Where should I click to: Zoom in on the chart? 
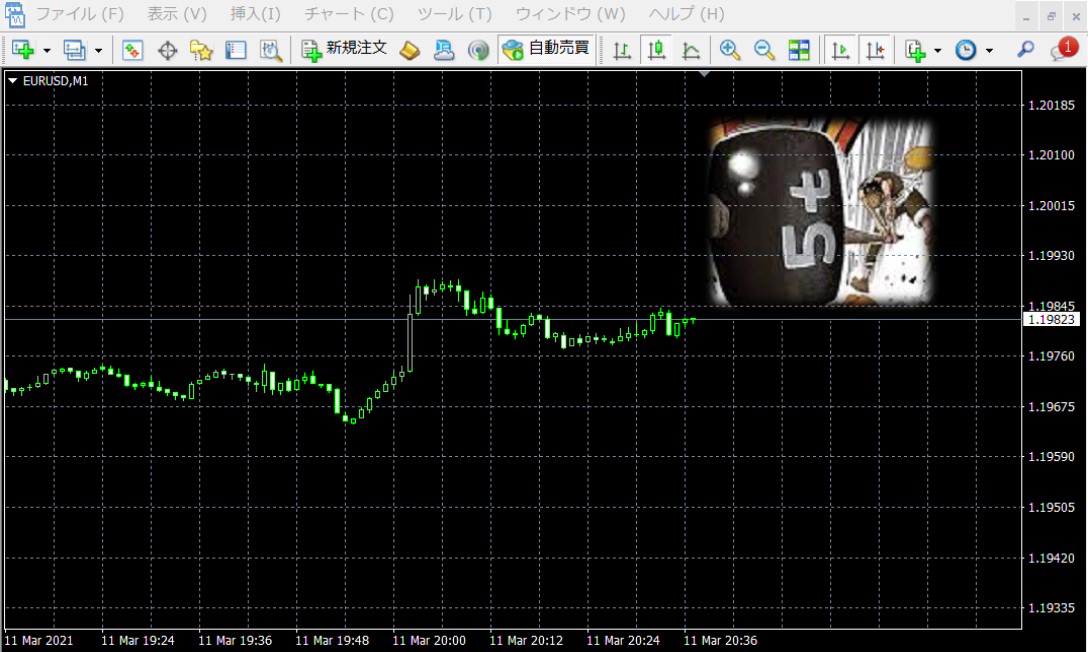tap(729, 50)
